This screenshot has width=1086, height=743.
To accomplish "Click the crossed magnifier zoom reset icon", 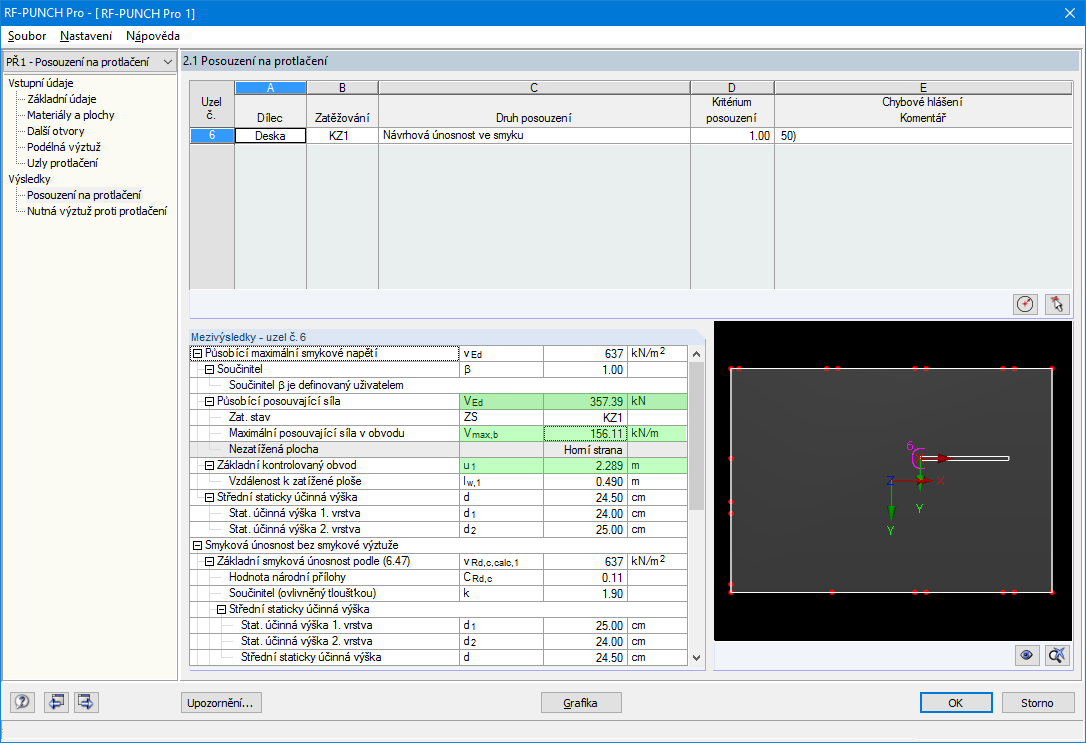I will pos(1057,655).
